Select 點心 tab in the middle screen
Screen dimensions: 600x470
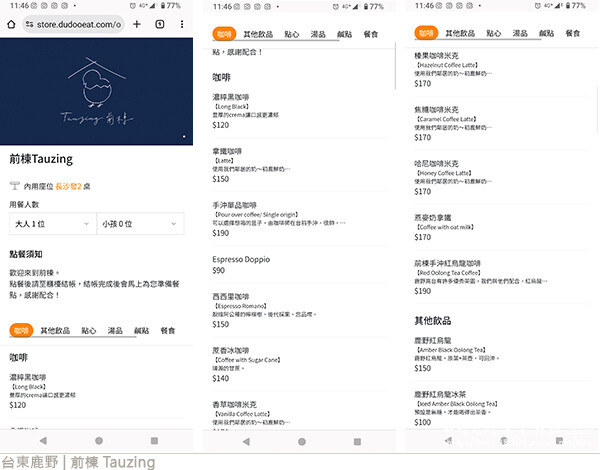(292, 34)
